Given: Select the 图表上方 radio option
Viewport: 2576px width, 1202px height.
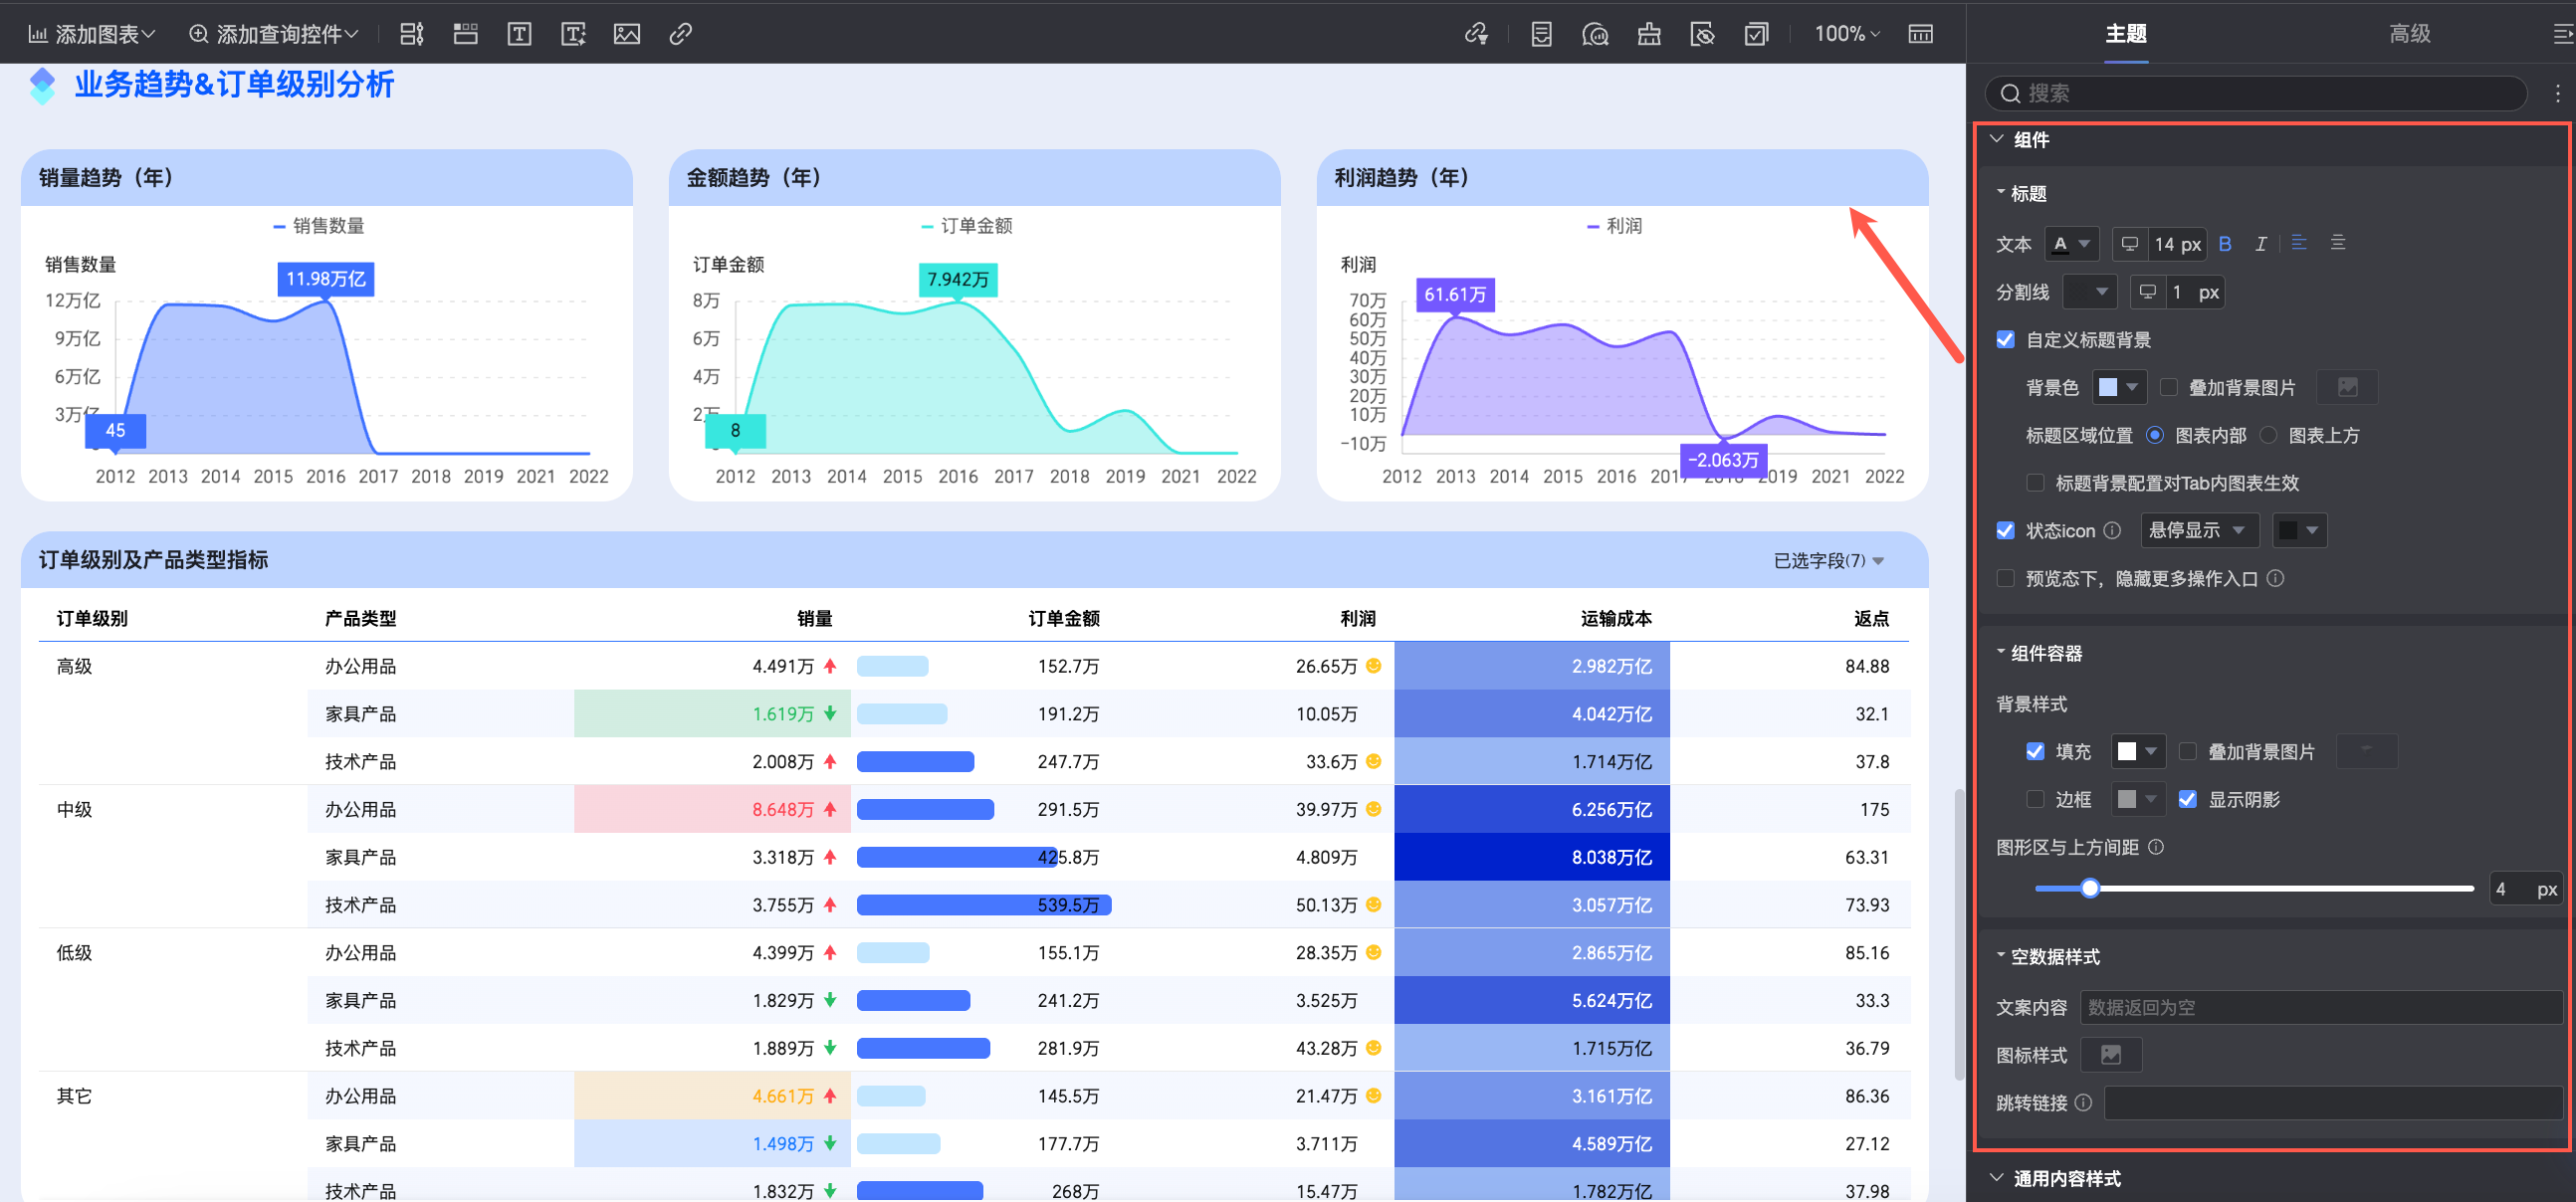Looking at the screenshot, I should (2269, 435).
